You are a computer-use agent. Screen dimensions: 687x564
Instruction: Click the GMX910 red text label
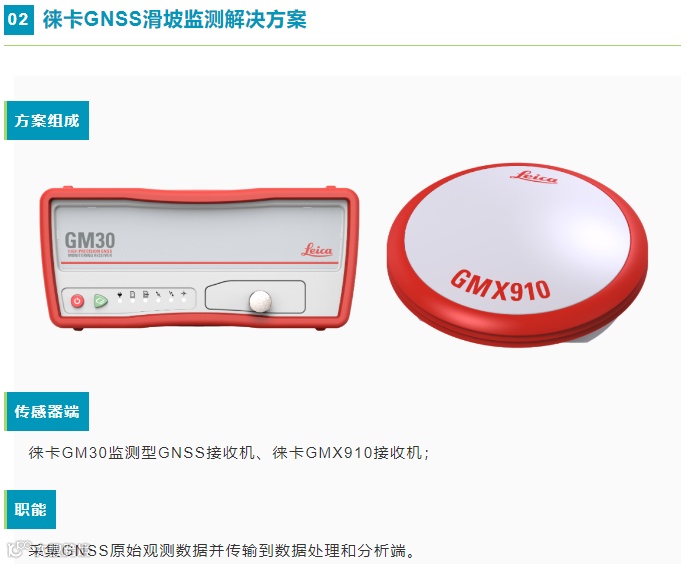(500, 287)
